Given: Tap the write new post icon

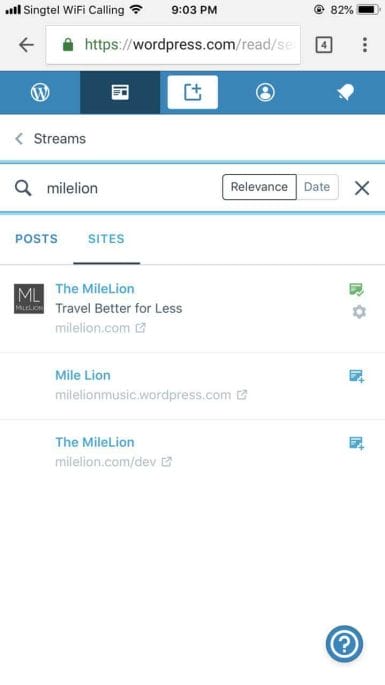Looking at the screenshot, I should 192,92.
